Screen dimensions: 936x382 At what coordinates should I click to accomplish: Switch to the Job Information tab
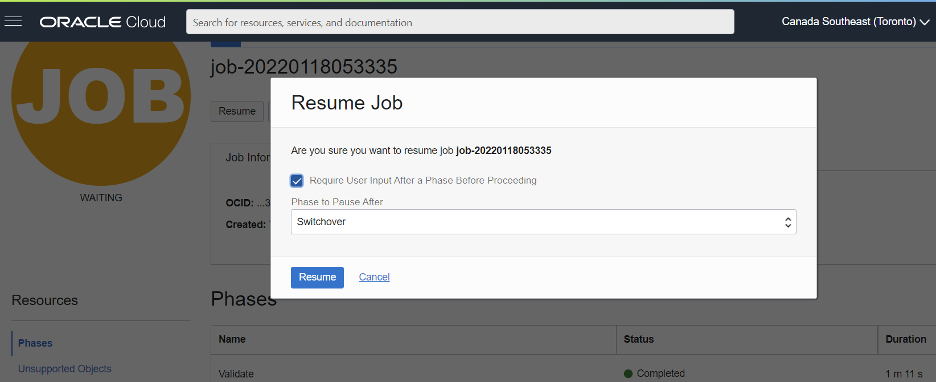pyautogui.click(x=248, y=158)
